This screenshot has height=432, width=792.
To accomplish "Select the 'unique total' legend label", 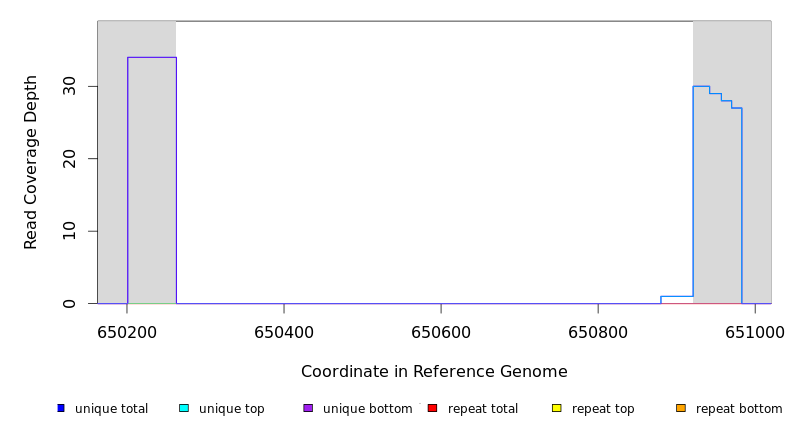I will [111, 409].
